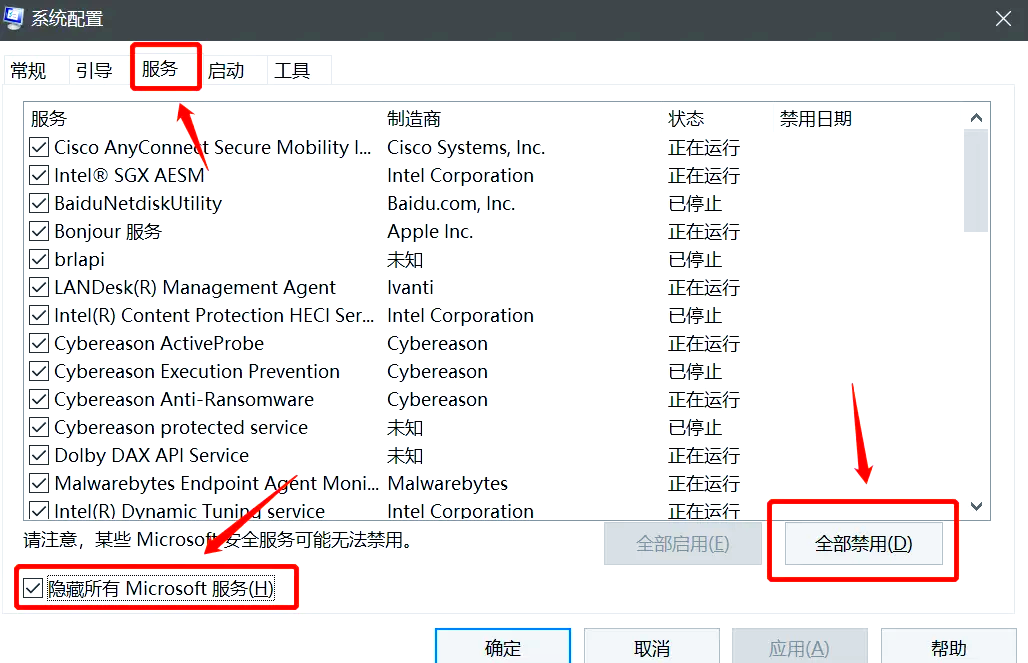This screenshot has height=663, width=1028.
Task: Sort by the 禁用日期 column header
Action: point(816,119)
